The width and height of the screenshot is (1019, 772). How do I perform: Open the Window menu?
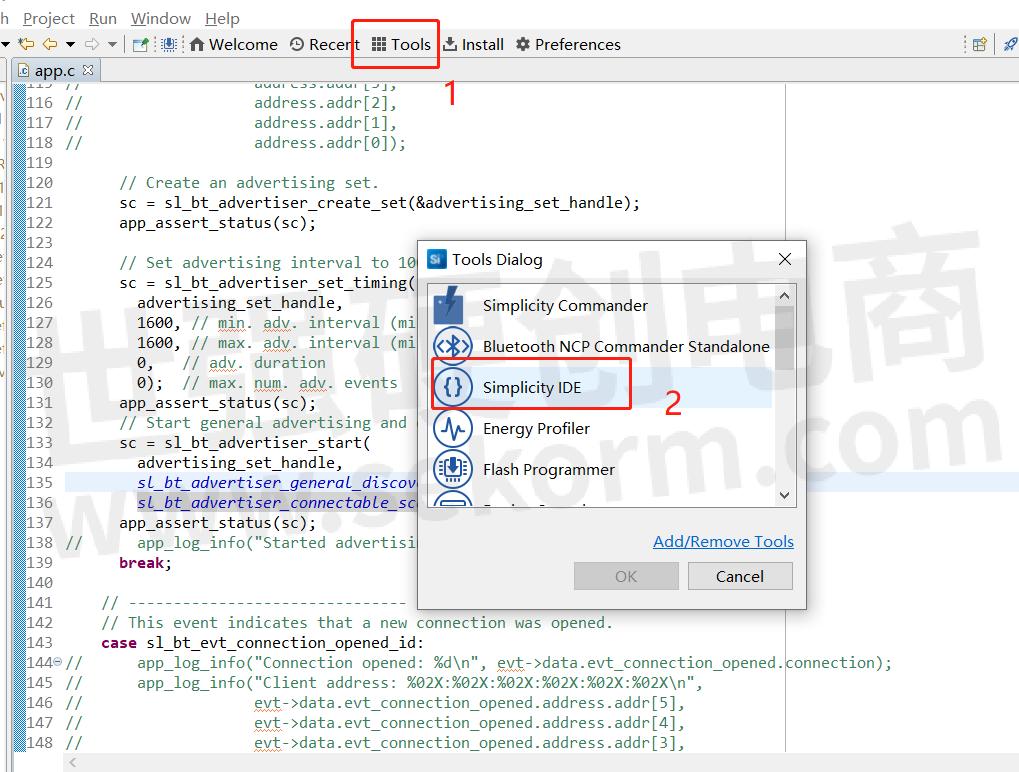pyautogui.click(x=160, y=18)
